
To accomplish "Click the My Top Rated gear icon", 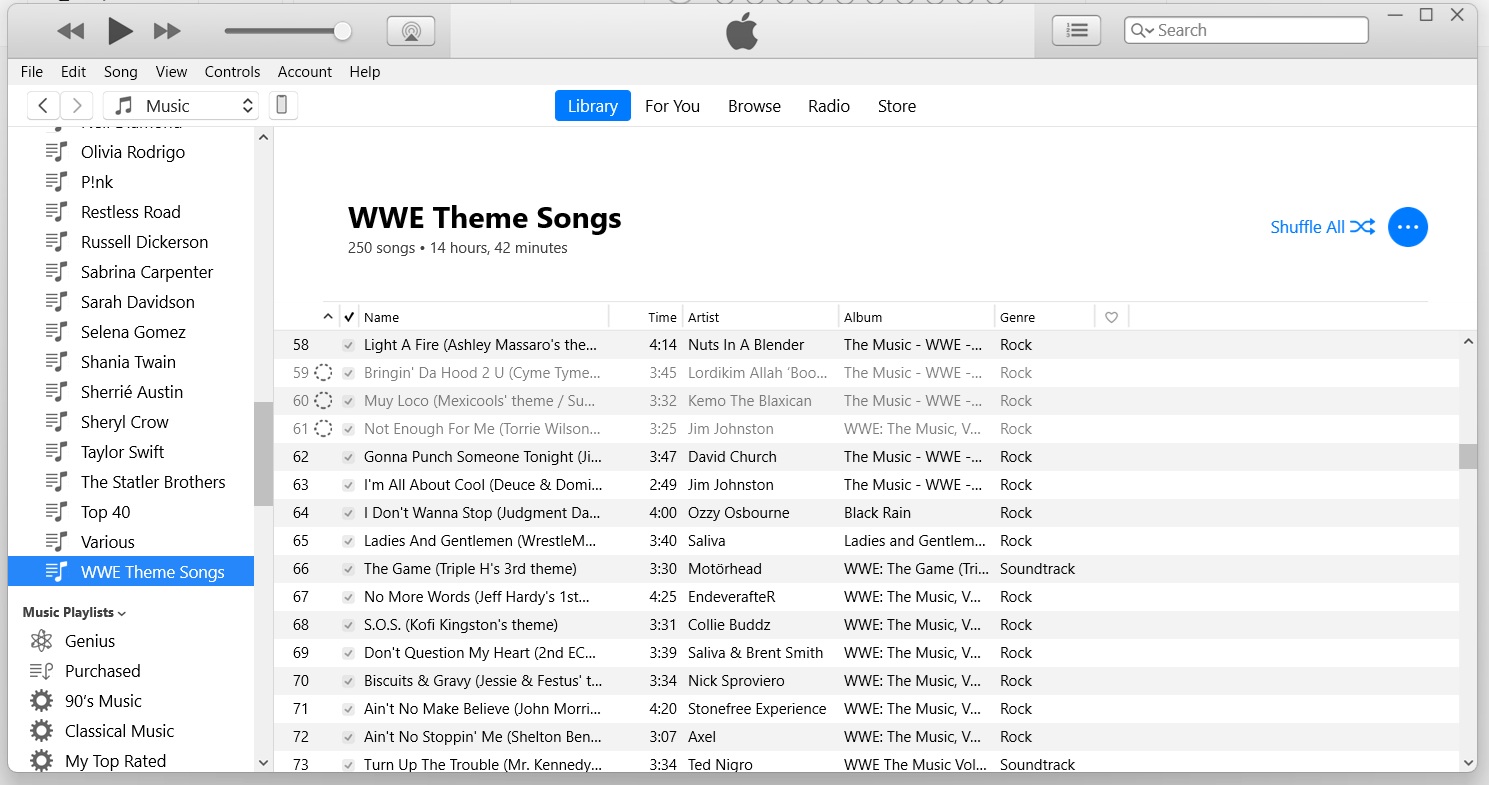I will pyautogui.click(x=41, y=761).
